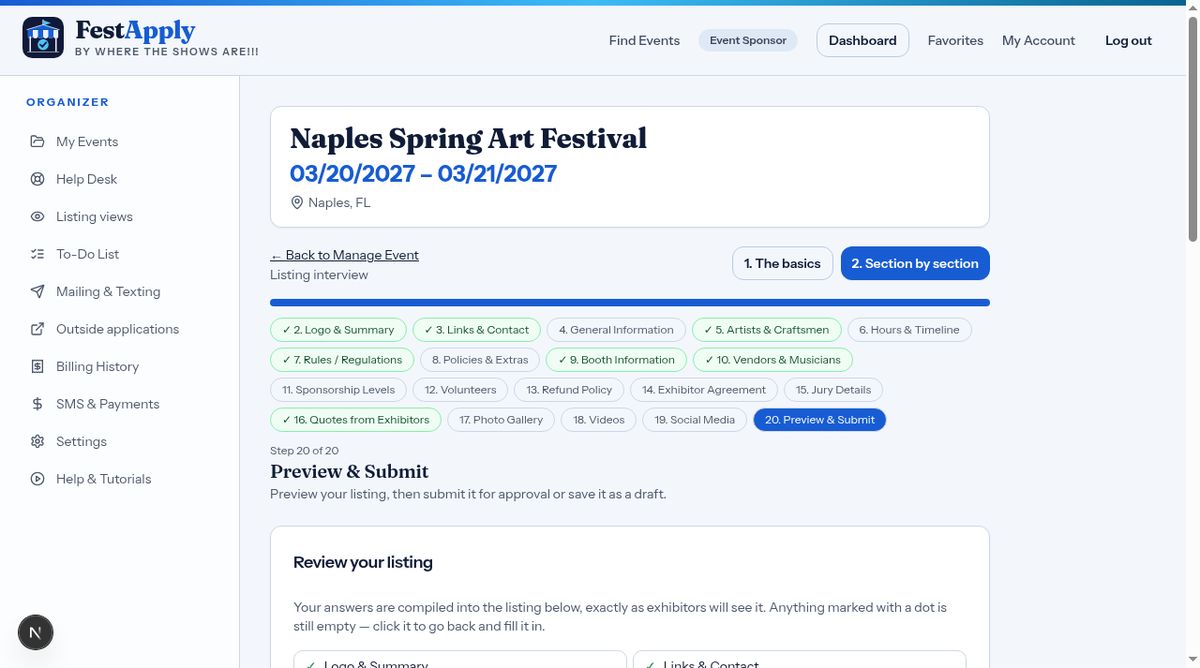The width and height of the screenshot is (1200, 668).
Task: Jump to step 4. General Information
Action: click(616, 330)
